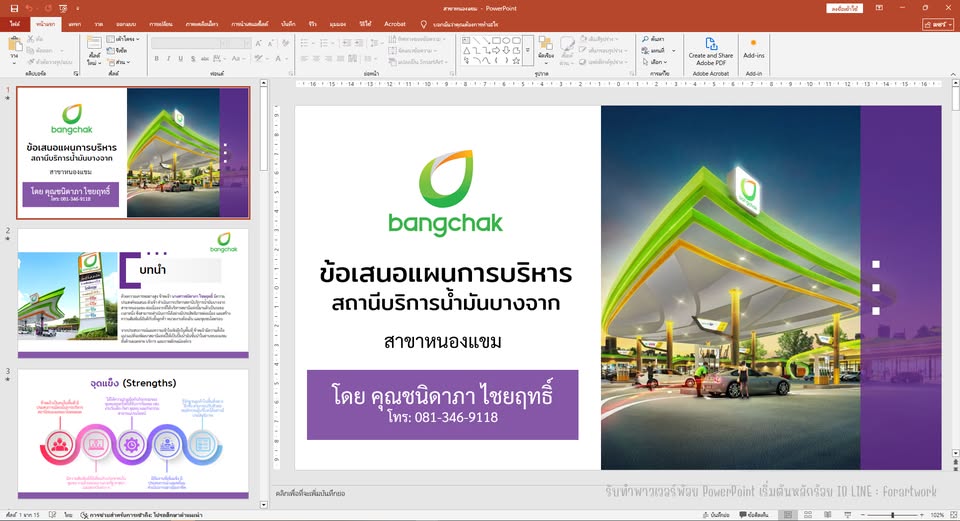Open Comments pane from status bar

(x=754, y=515)
